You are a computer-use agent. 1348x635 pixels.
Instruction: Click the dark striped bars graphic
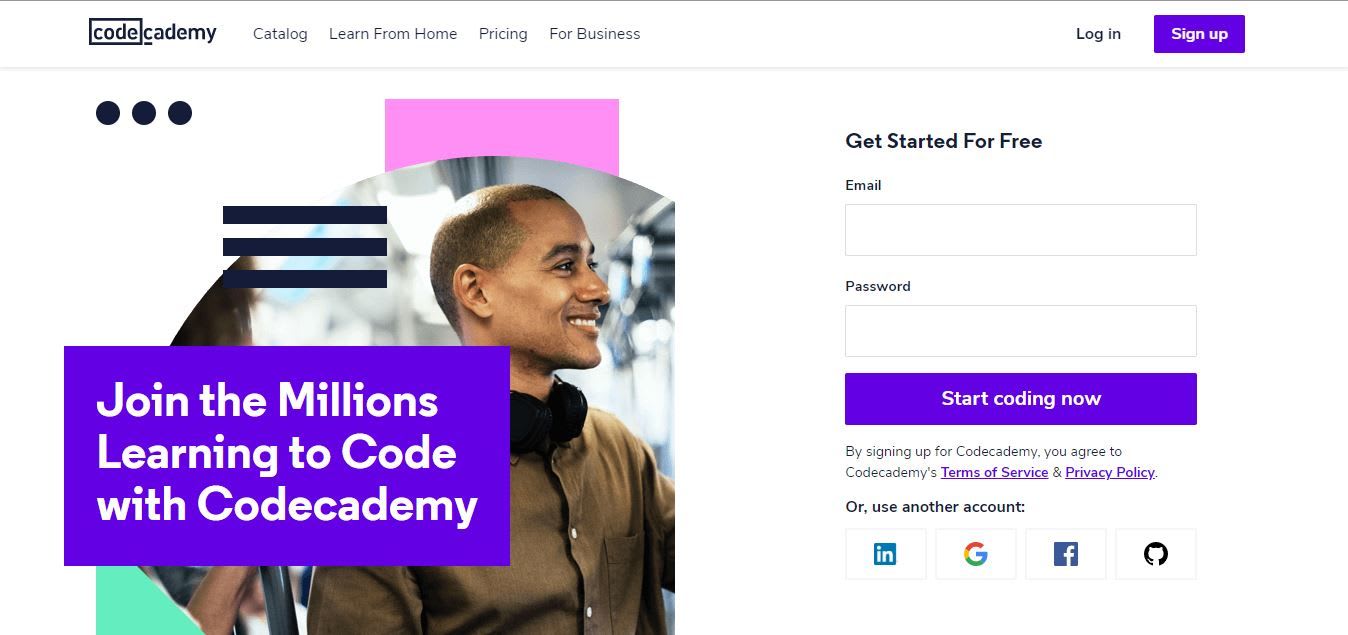pos(304,247)
